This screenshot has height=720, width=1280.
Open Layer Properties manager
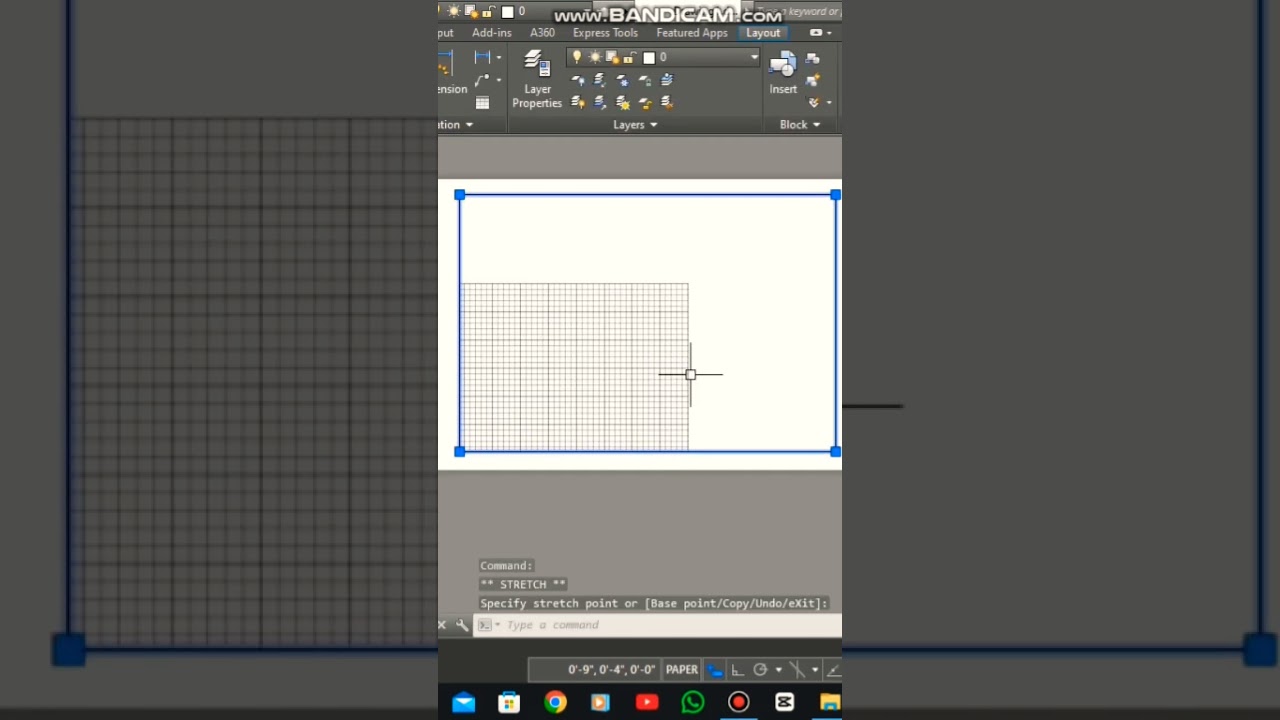(537, 78)
